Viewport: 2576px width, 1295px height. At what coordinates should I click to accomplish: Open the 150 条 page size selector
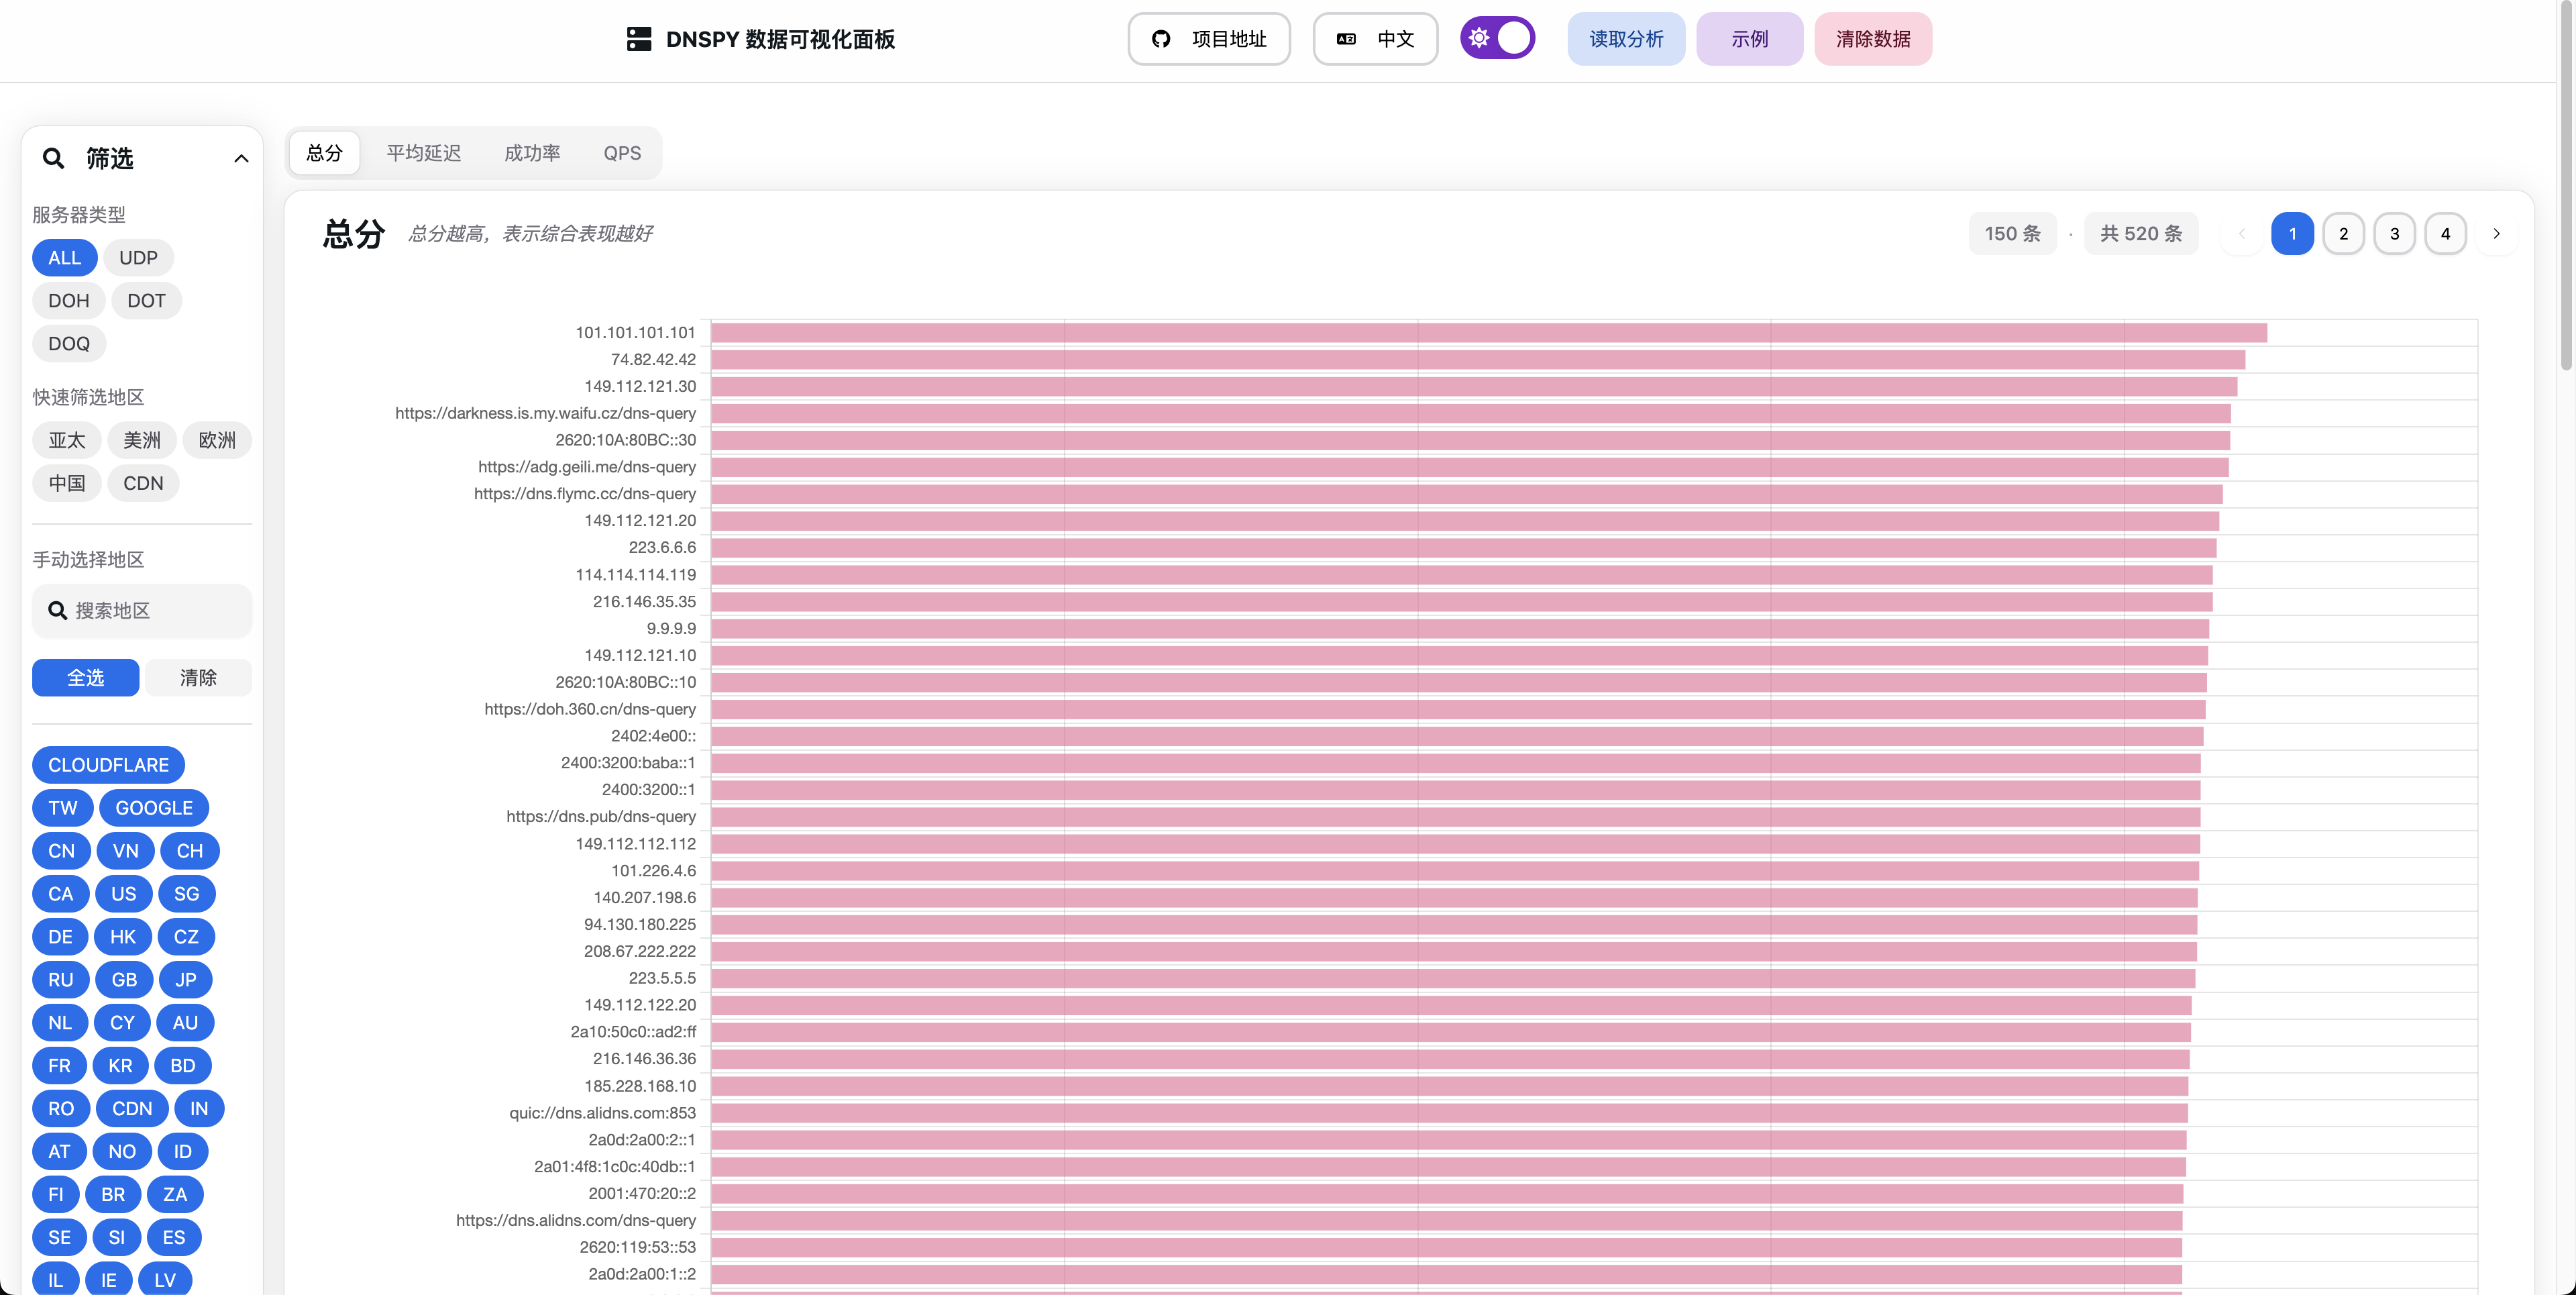pyautogui.click(x=2012, y=234)
